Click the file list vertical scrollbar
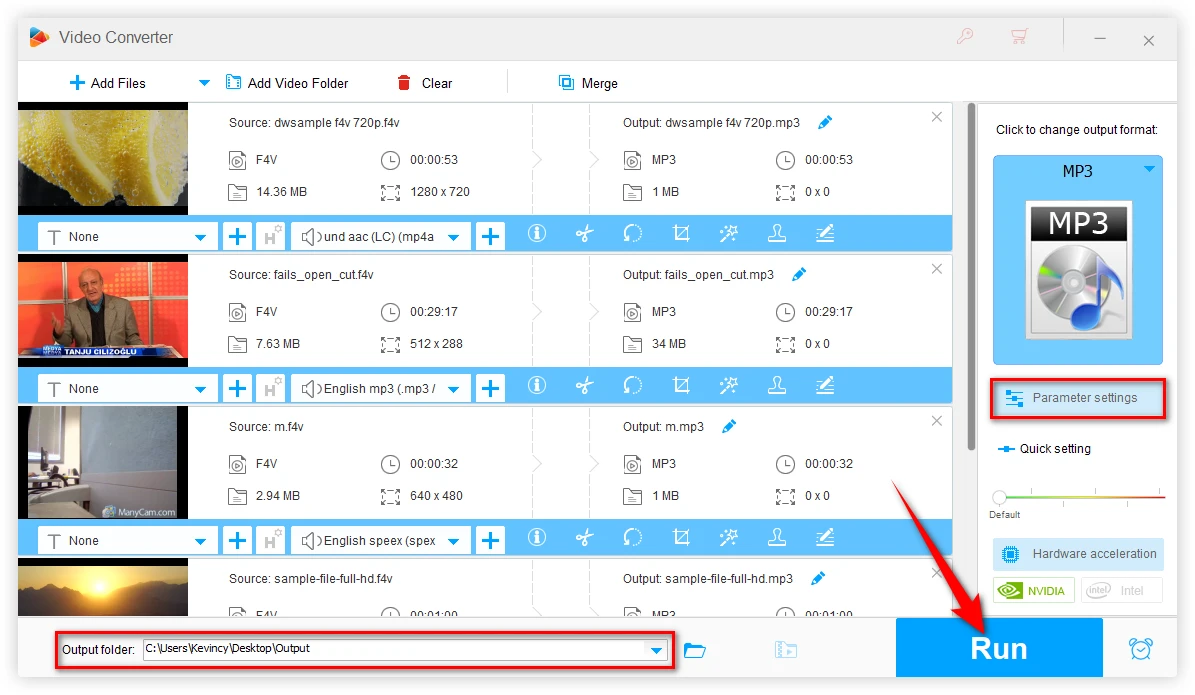Viewport: 1195px width, 695px height. 971,277
